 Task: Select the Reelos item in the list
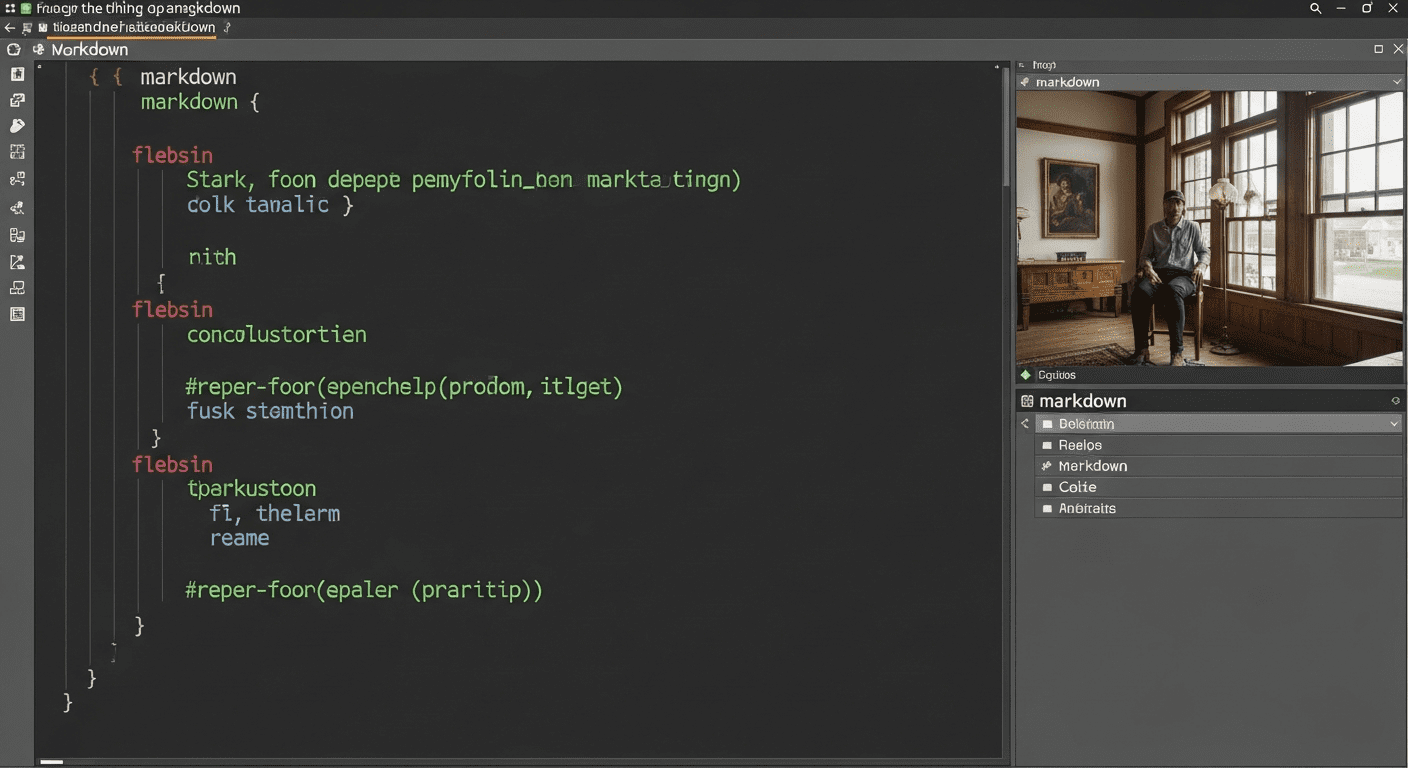(x=1080, y=445)
